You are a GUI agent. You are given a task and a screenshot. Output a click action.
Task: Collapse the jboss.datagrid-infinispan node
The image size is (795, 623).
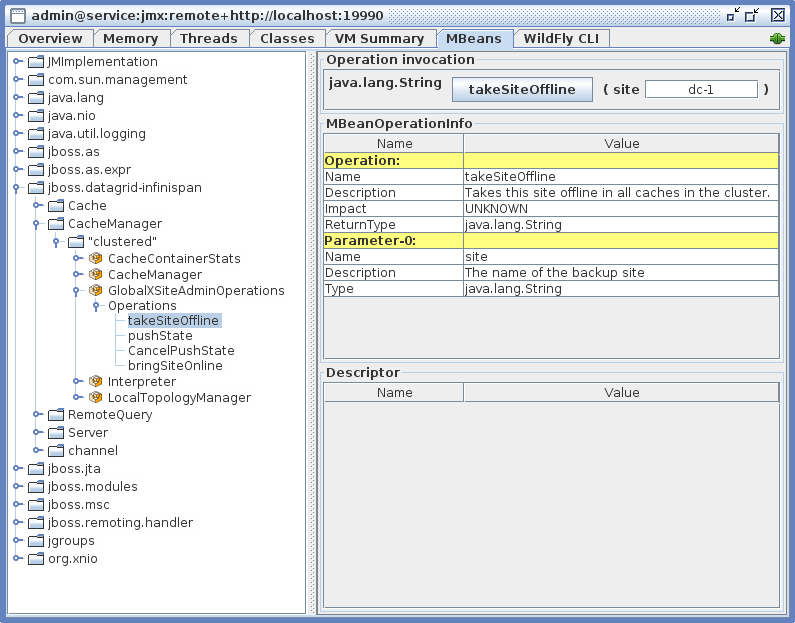coord(16,189)
